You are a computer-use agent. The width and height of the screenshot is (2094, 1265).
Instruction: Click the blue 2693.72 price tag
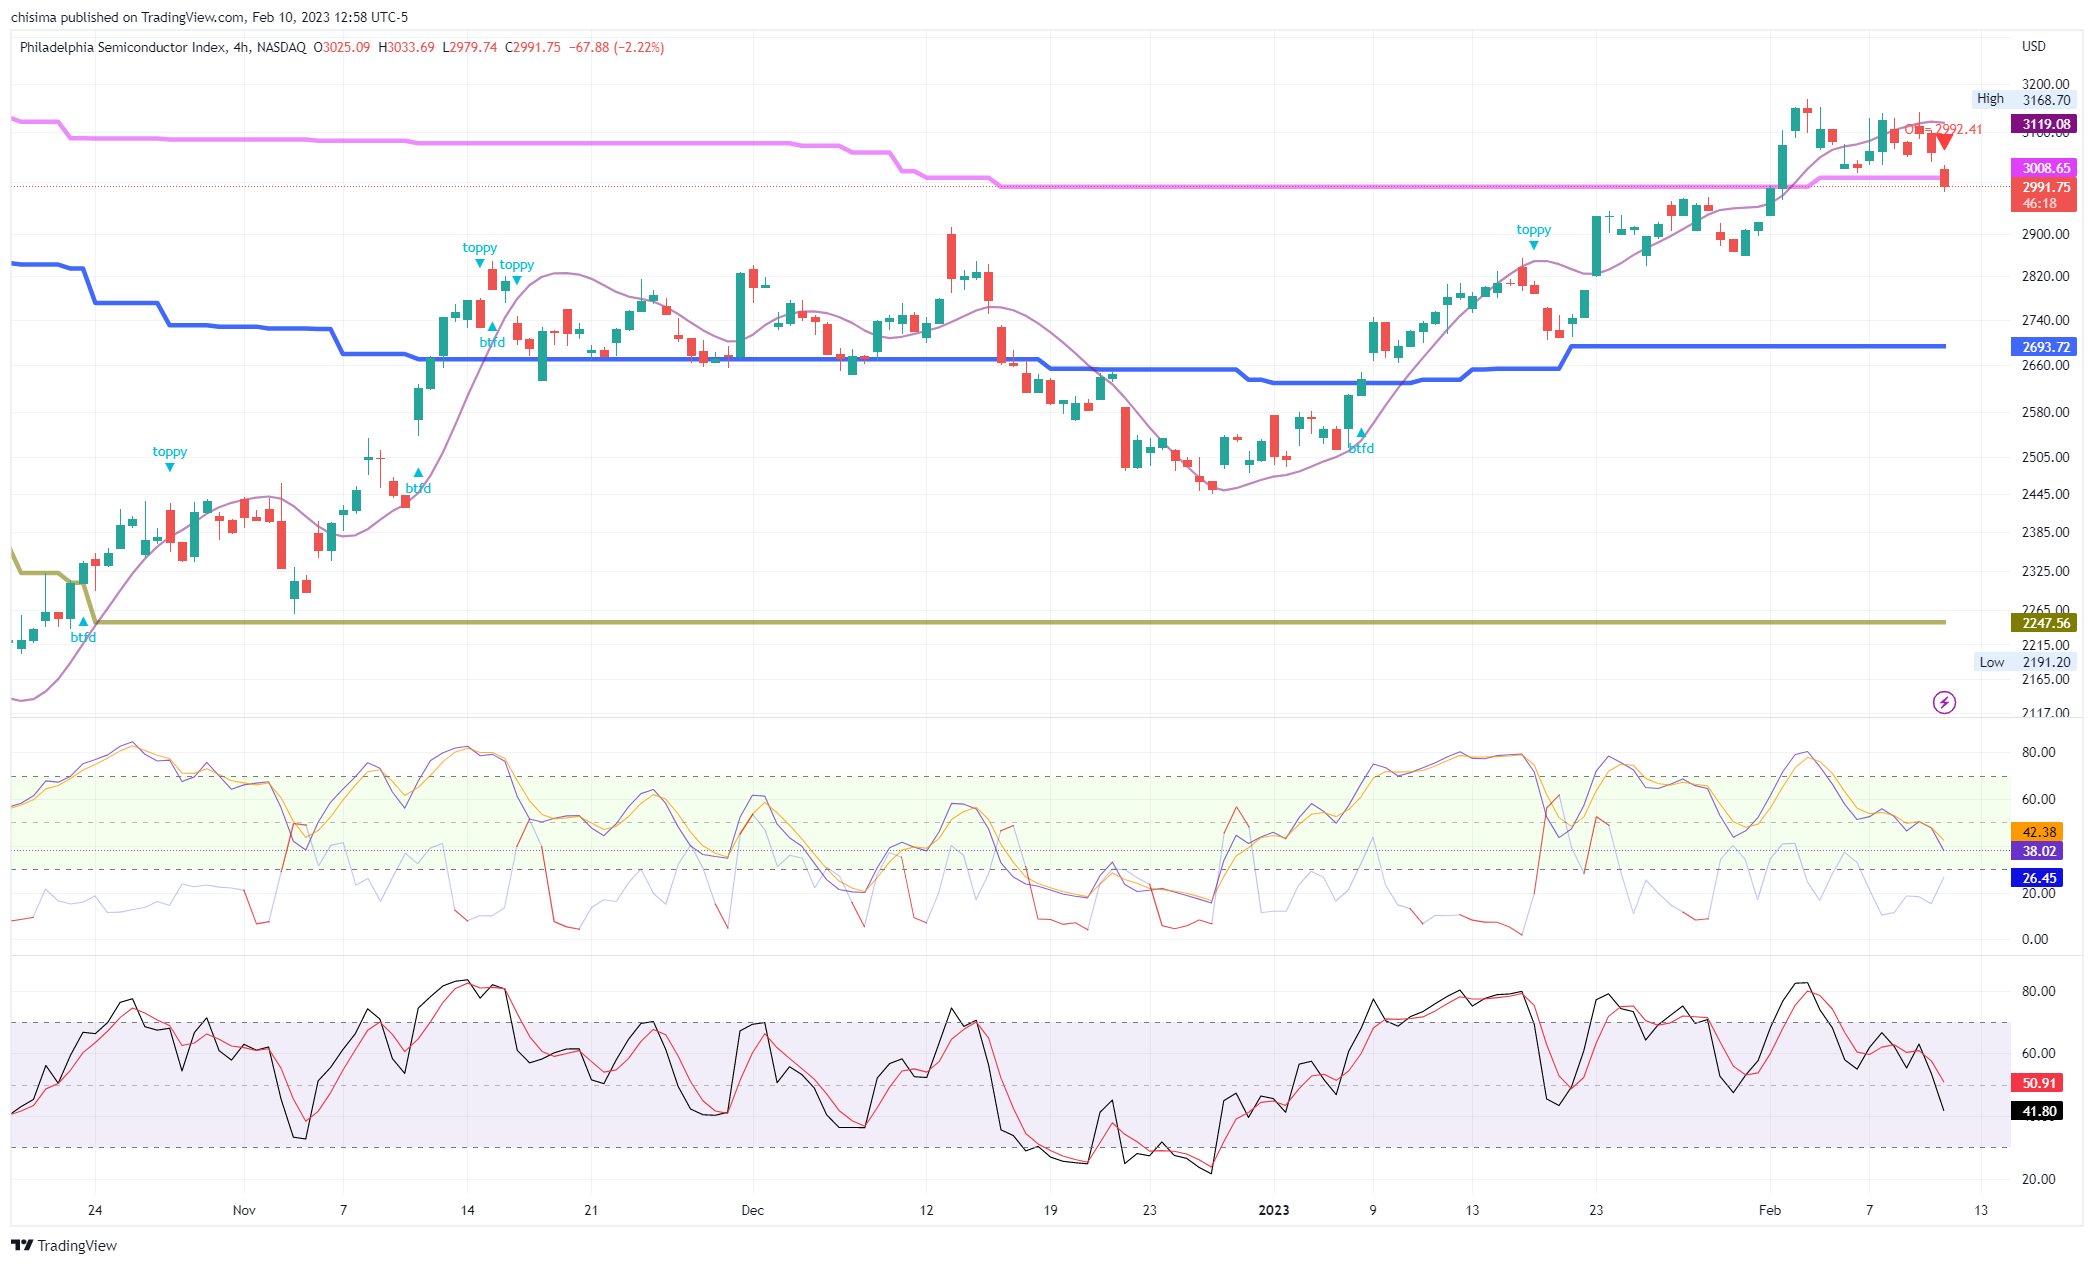click(x=2043, y=347)
